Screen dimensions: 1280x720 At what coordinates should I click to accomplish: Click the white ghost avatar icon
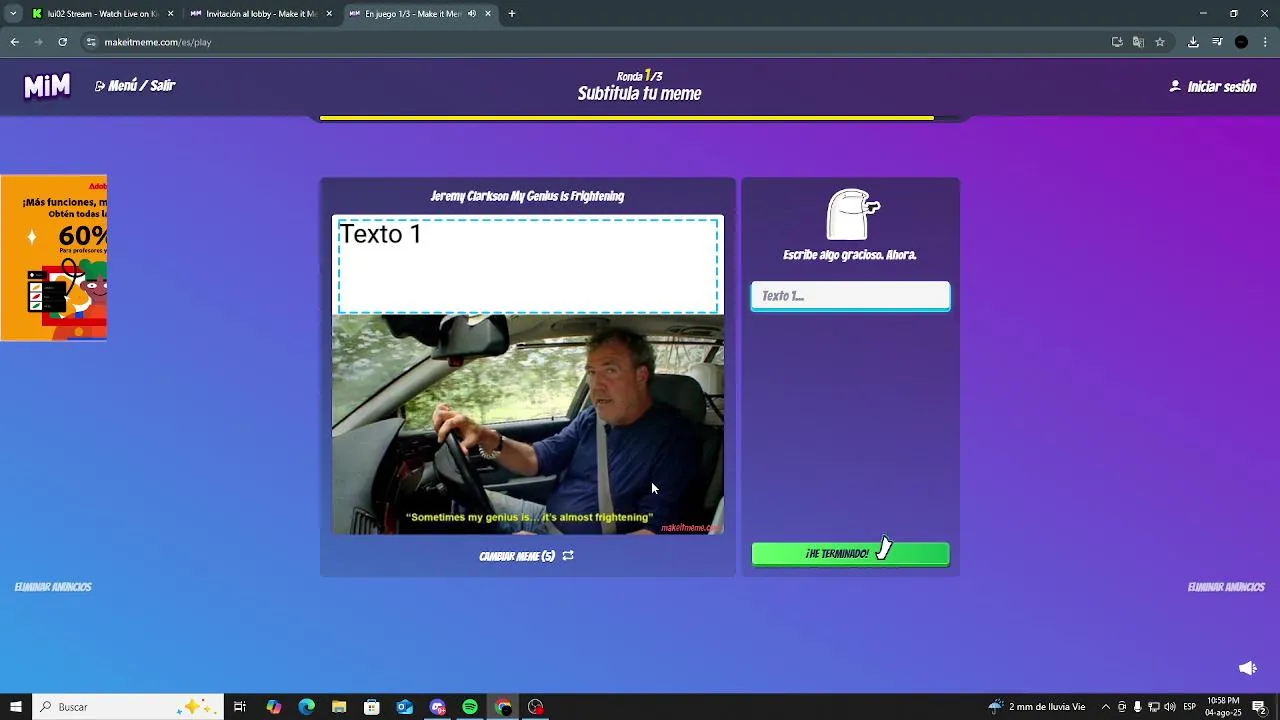coord(851,214)
